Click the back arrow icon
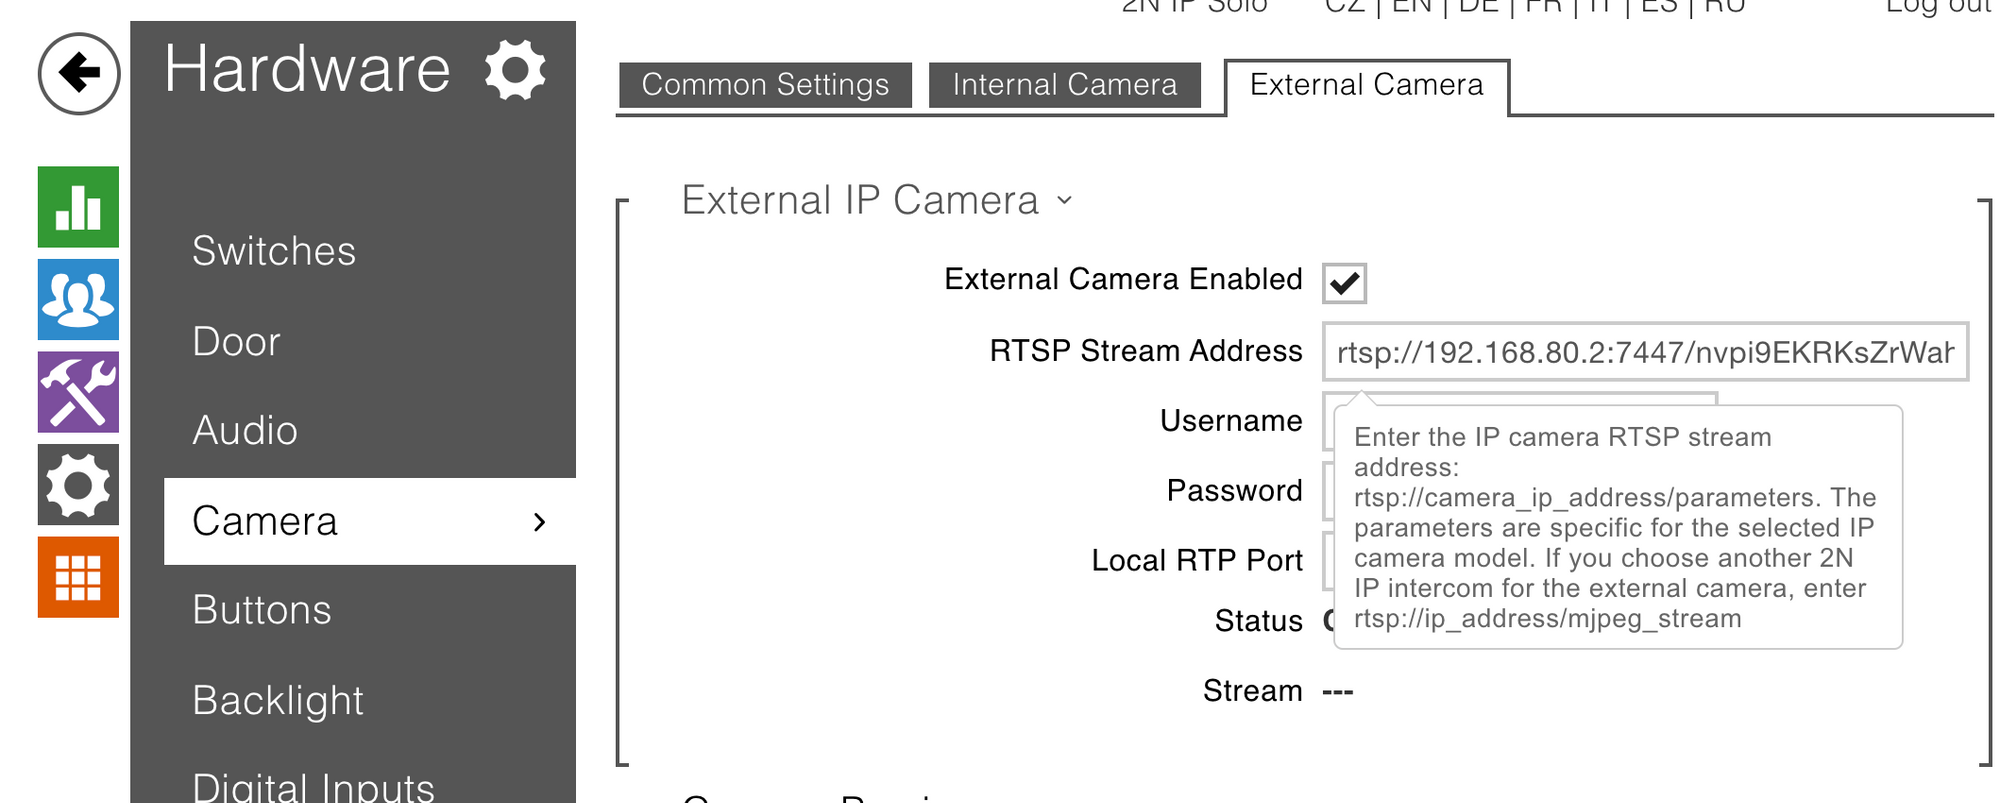This screenshot has height=803, width=2000. coord(79,73)
